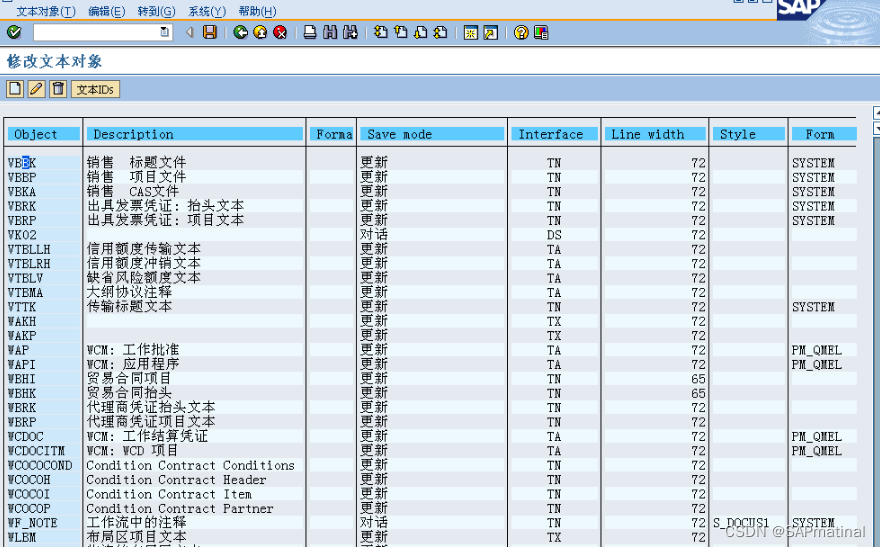
Task: Click the Object column header
Action: (x=44, y=134)
